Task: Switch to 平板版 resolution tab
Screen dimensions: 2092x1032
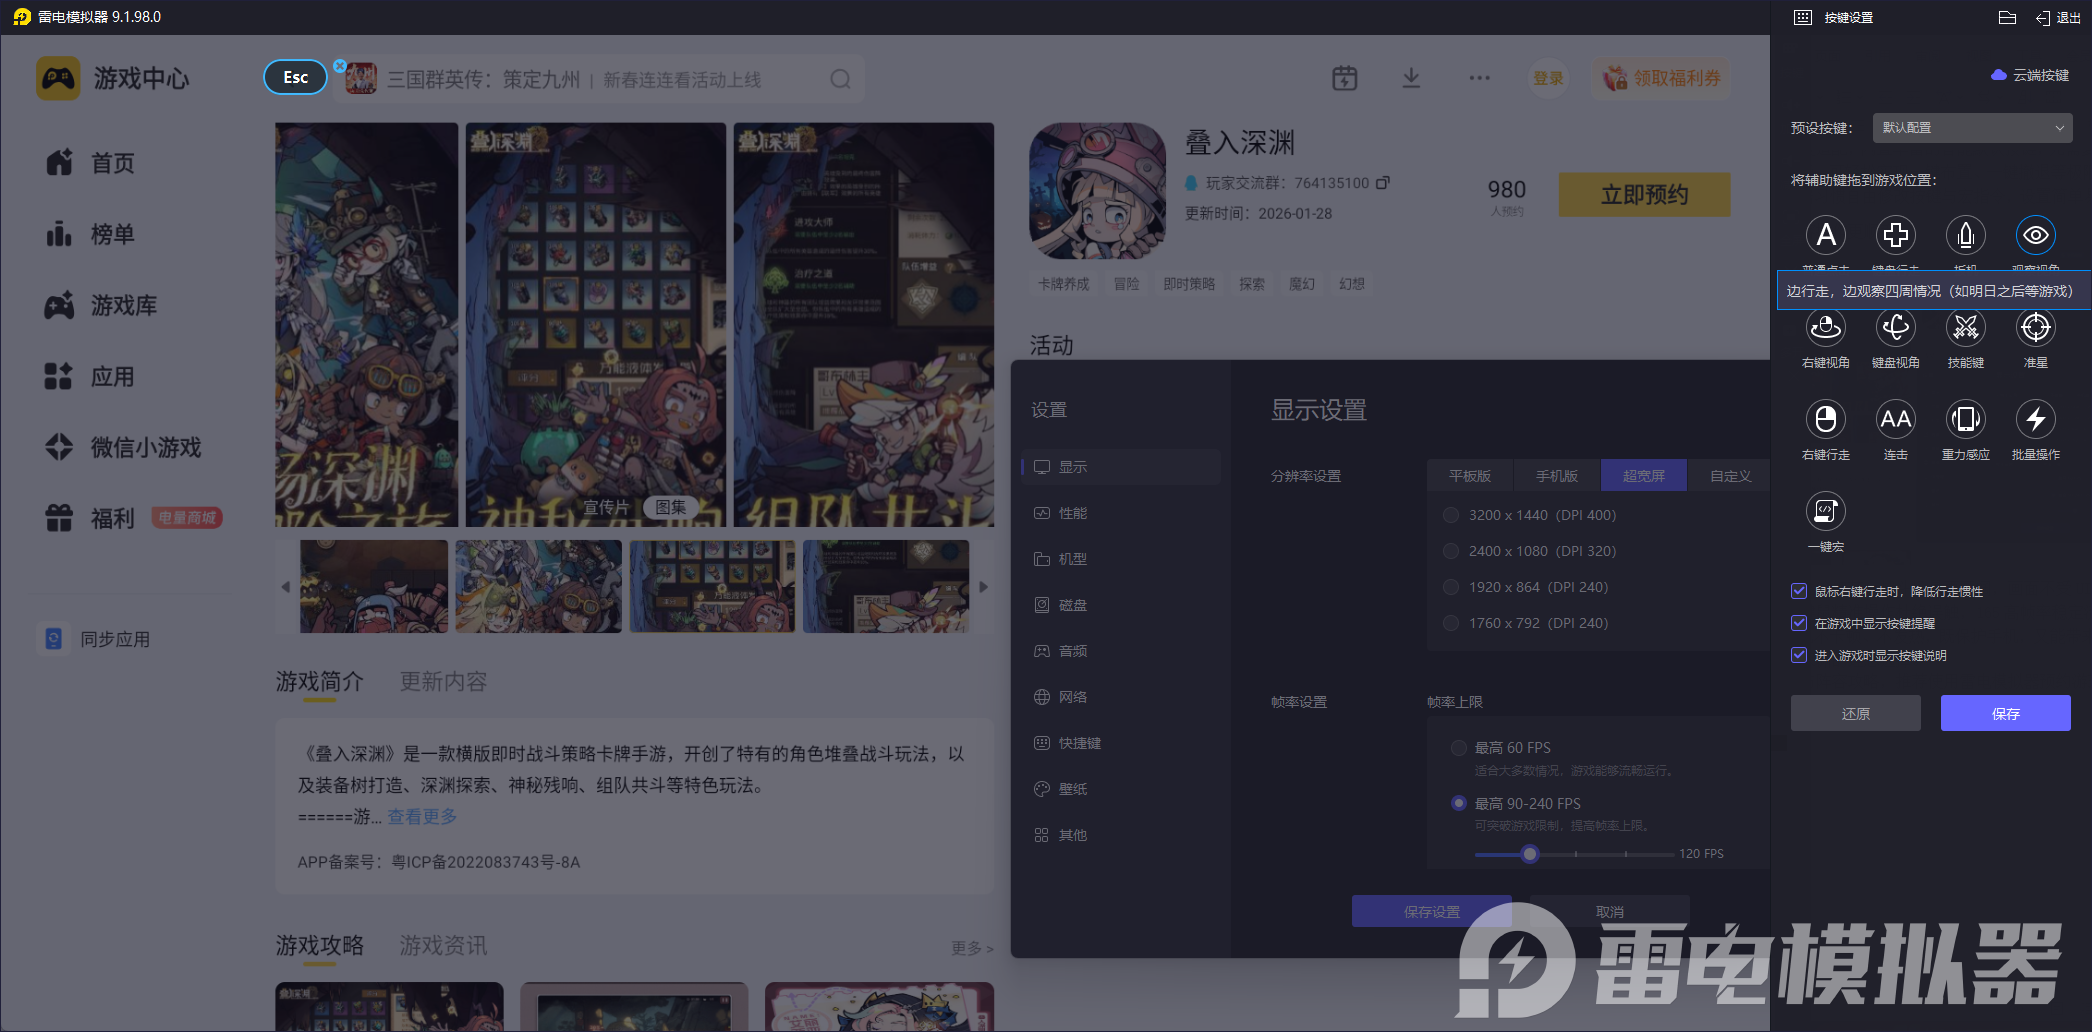Action: coord(1470,476)
